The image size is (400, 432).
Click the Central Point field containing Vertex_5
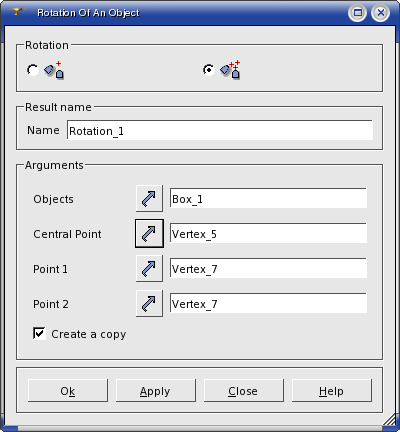tap(268, 233)
